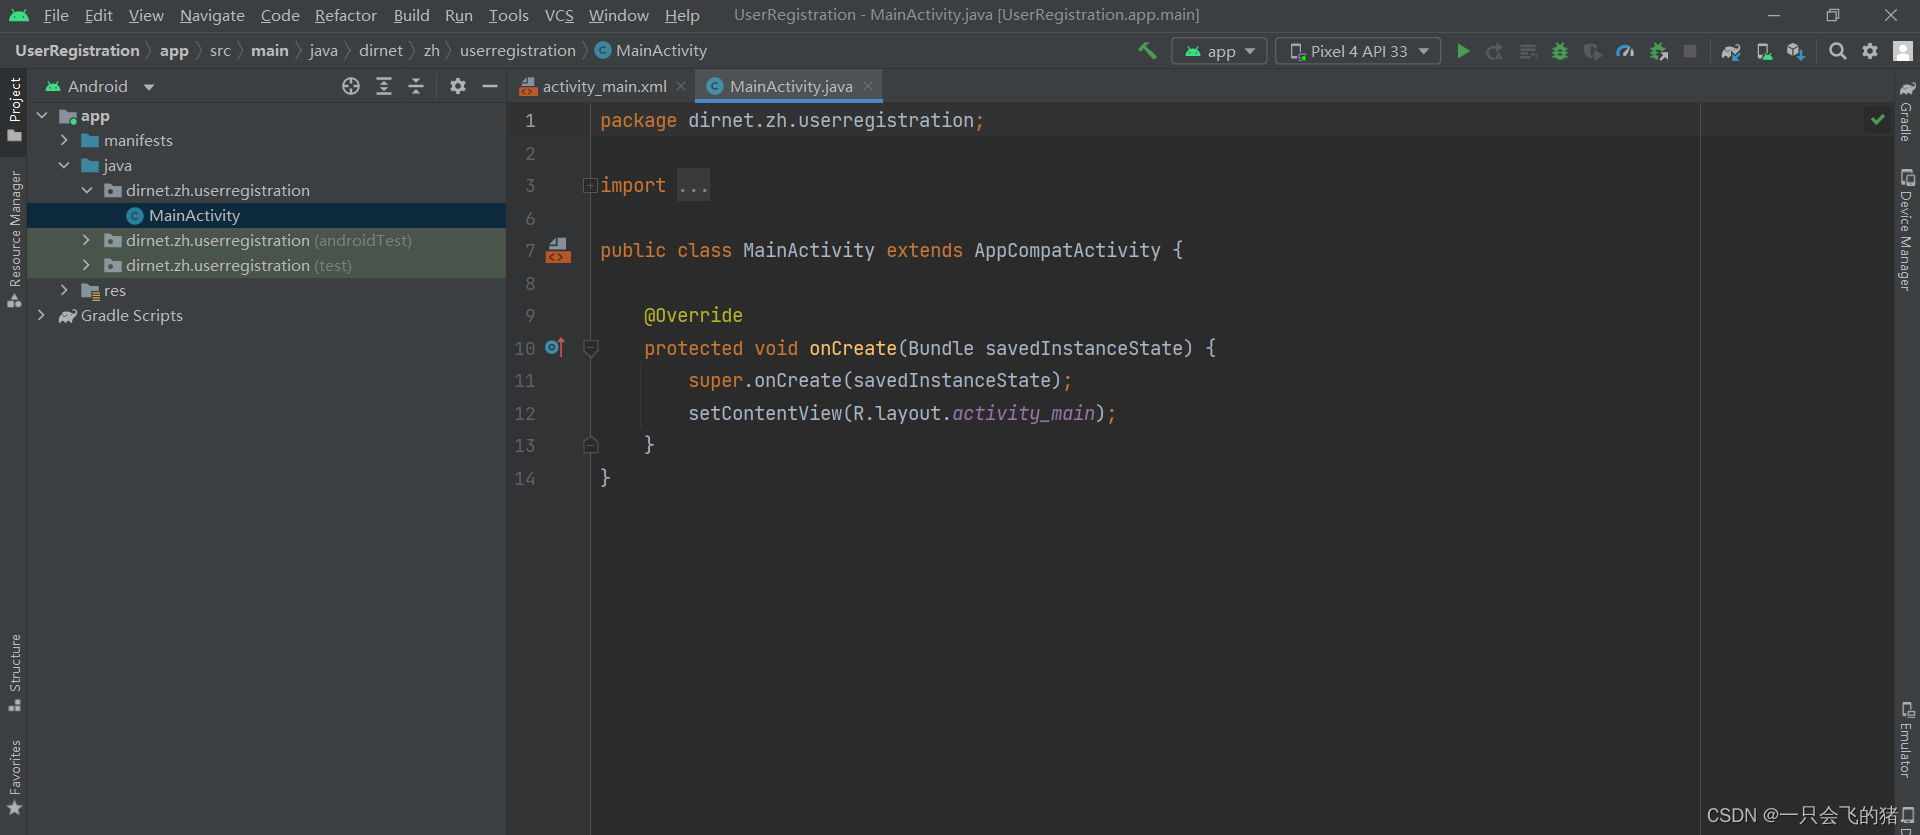This screenshot has width=1920, height=835.
Task: Open the Build menu
Action: (x=411, y=15)
